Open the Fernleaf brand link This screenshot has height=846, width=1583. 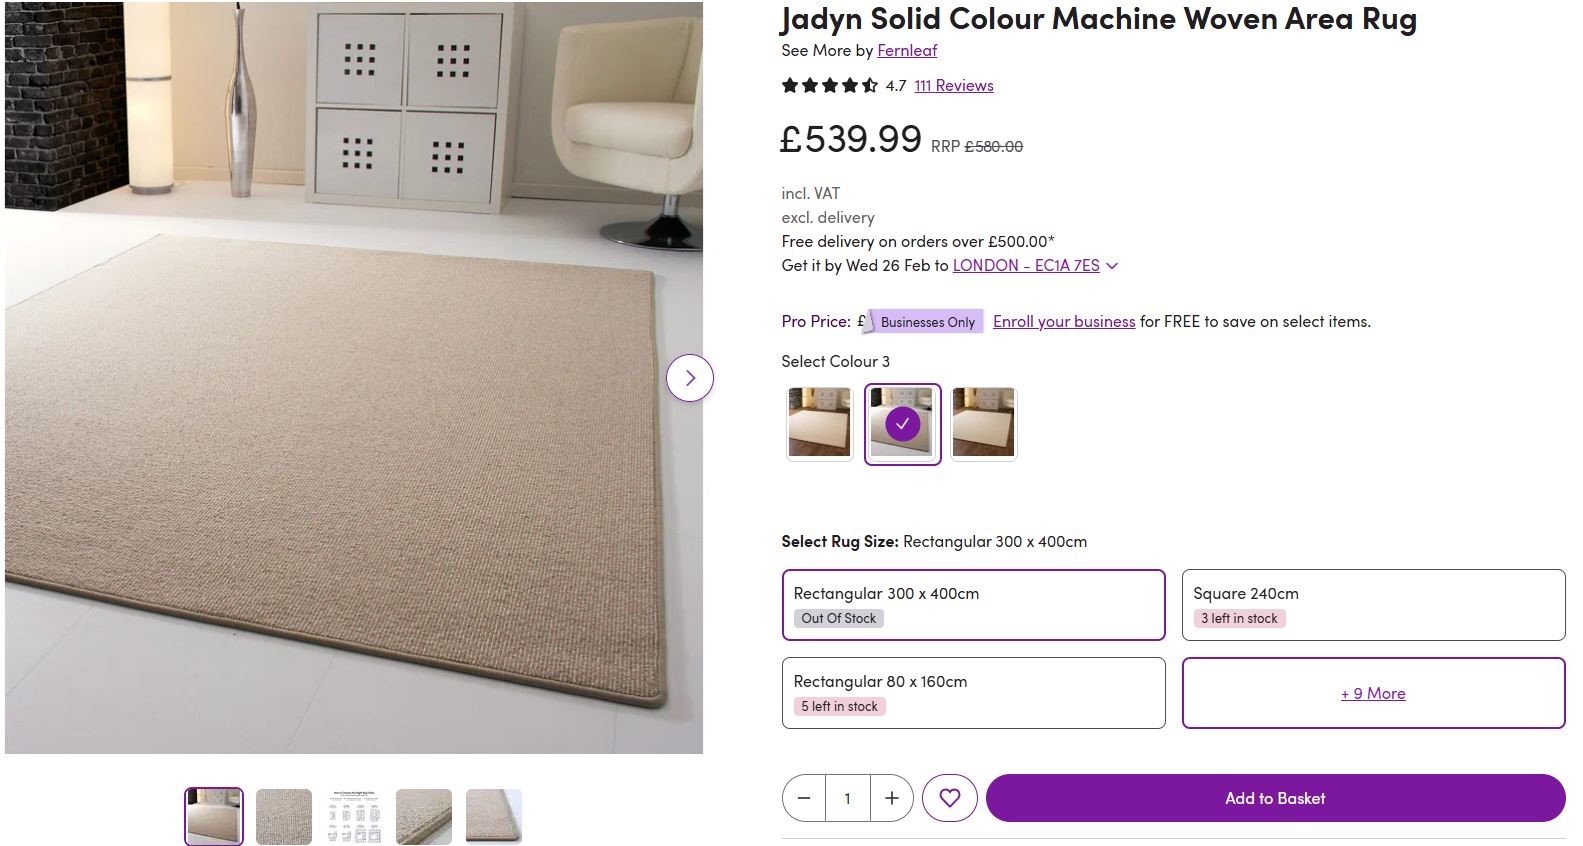[907, 50]
